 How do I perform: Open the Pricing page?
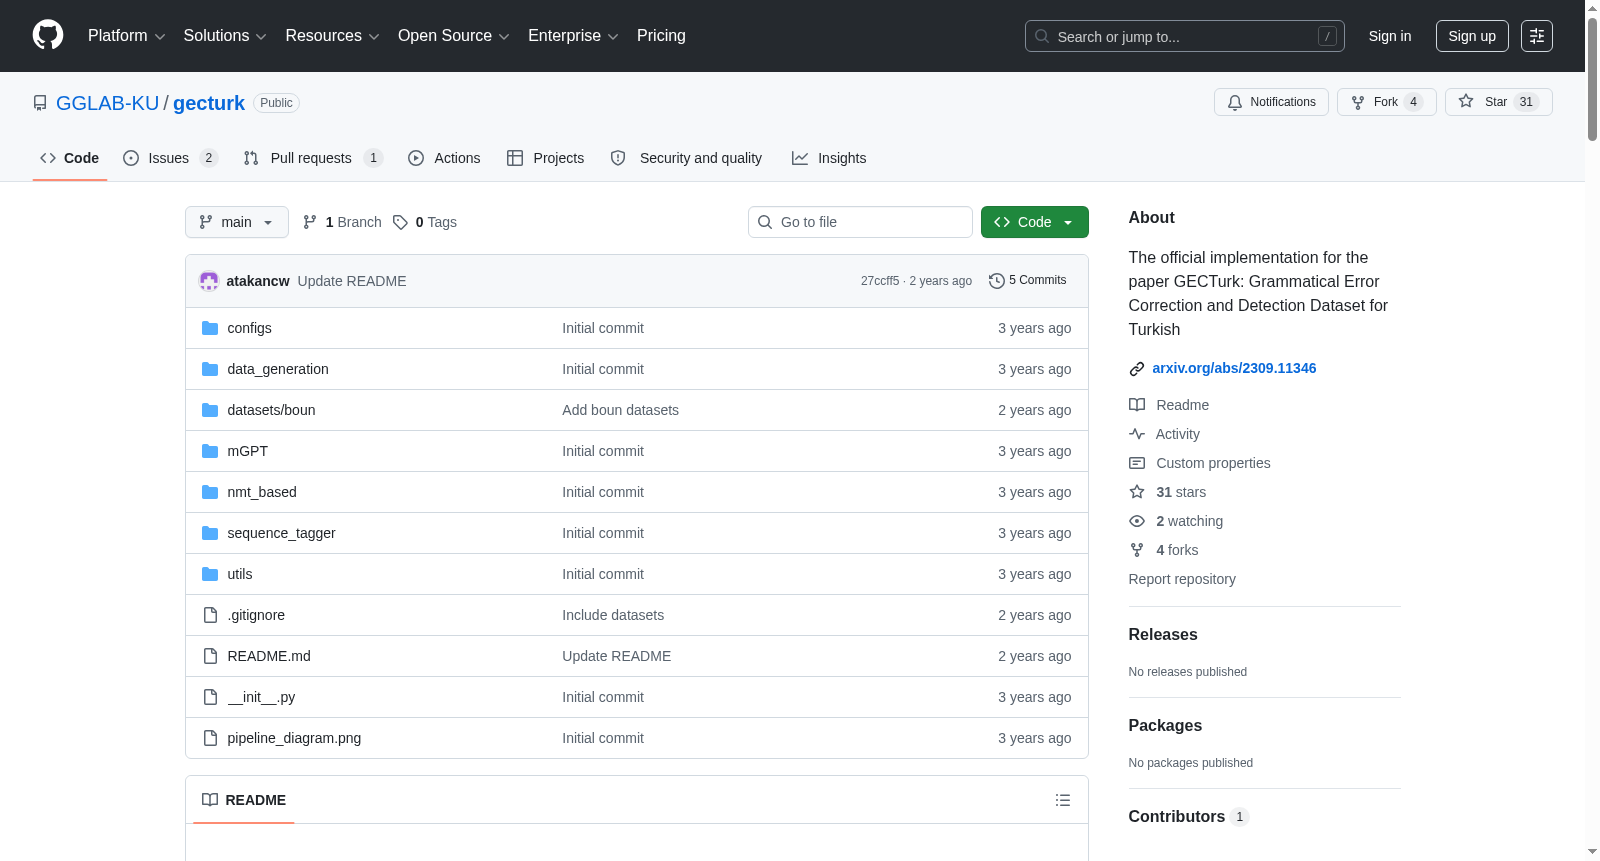click(x=661, y=36)
